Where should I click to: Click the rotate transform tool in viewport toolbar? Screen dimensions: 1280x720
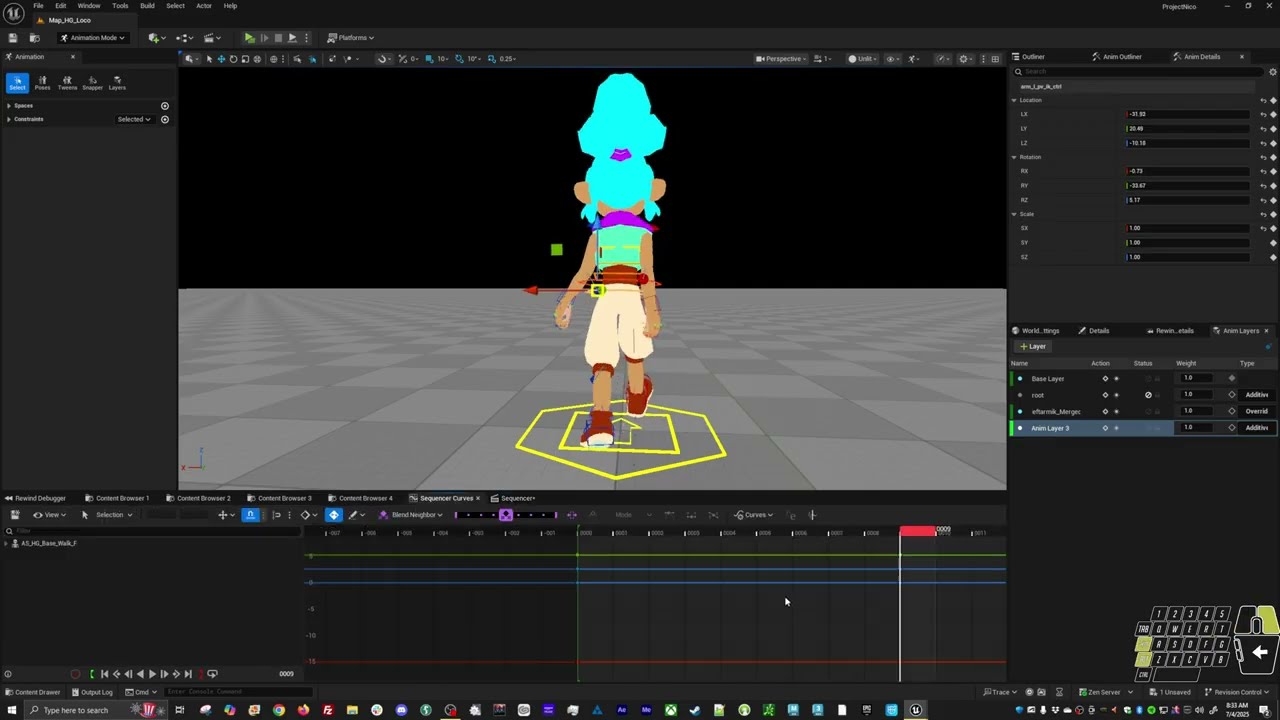pos(233,59)
